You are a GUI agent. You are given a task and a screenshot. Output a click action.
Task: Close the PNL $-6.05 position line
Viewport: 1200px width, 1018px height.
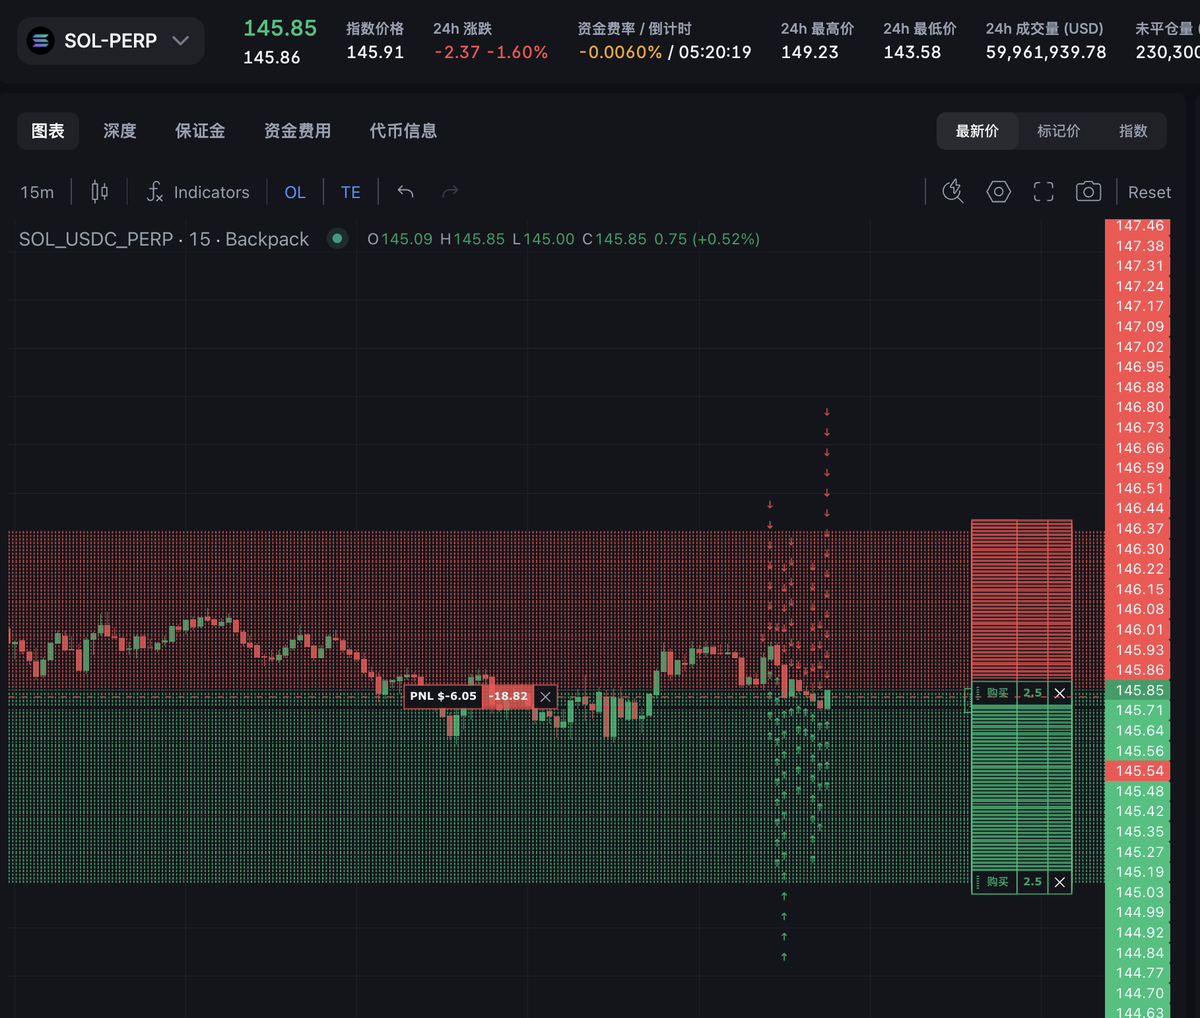click(545, 696)
